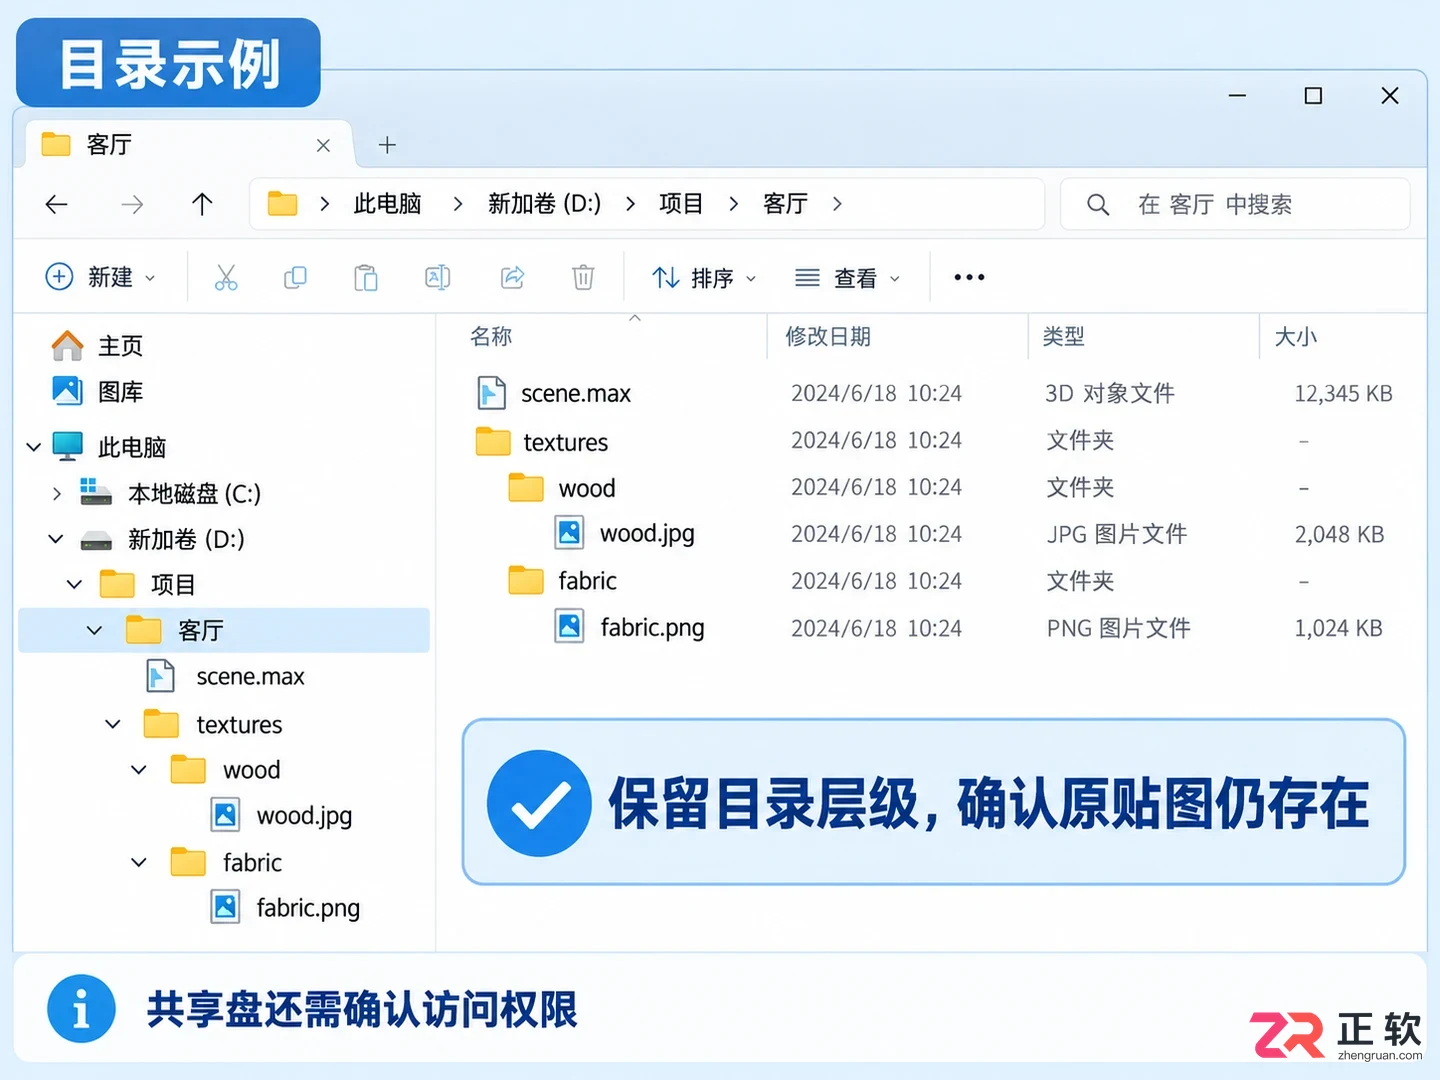Click the search magnifier icon
Screen dimensions: 1440x1080
coord(1098,204)
